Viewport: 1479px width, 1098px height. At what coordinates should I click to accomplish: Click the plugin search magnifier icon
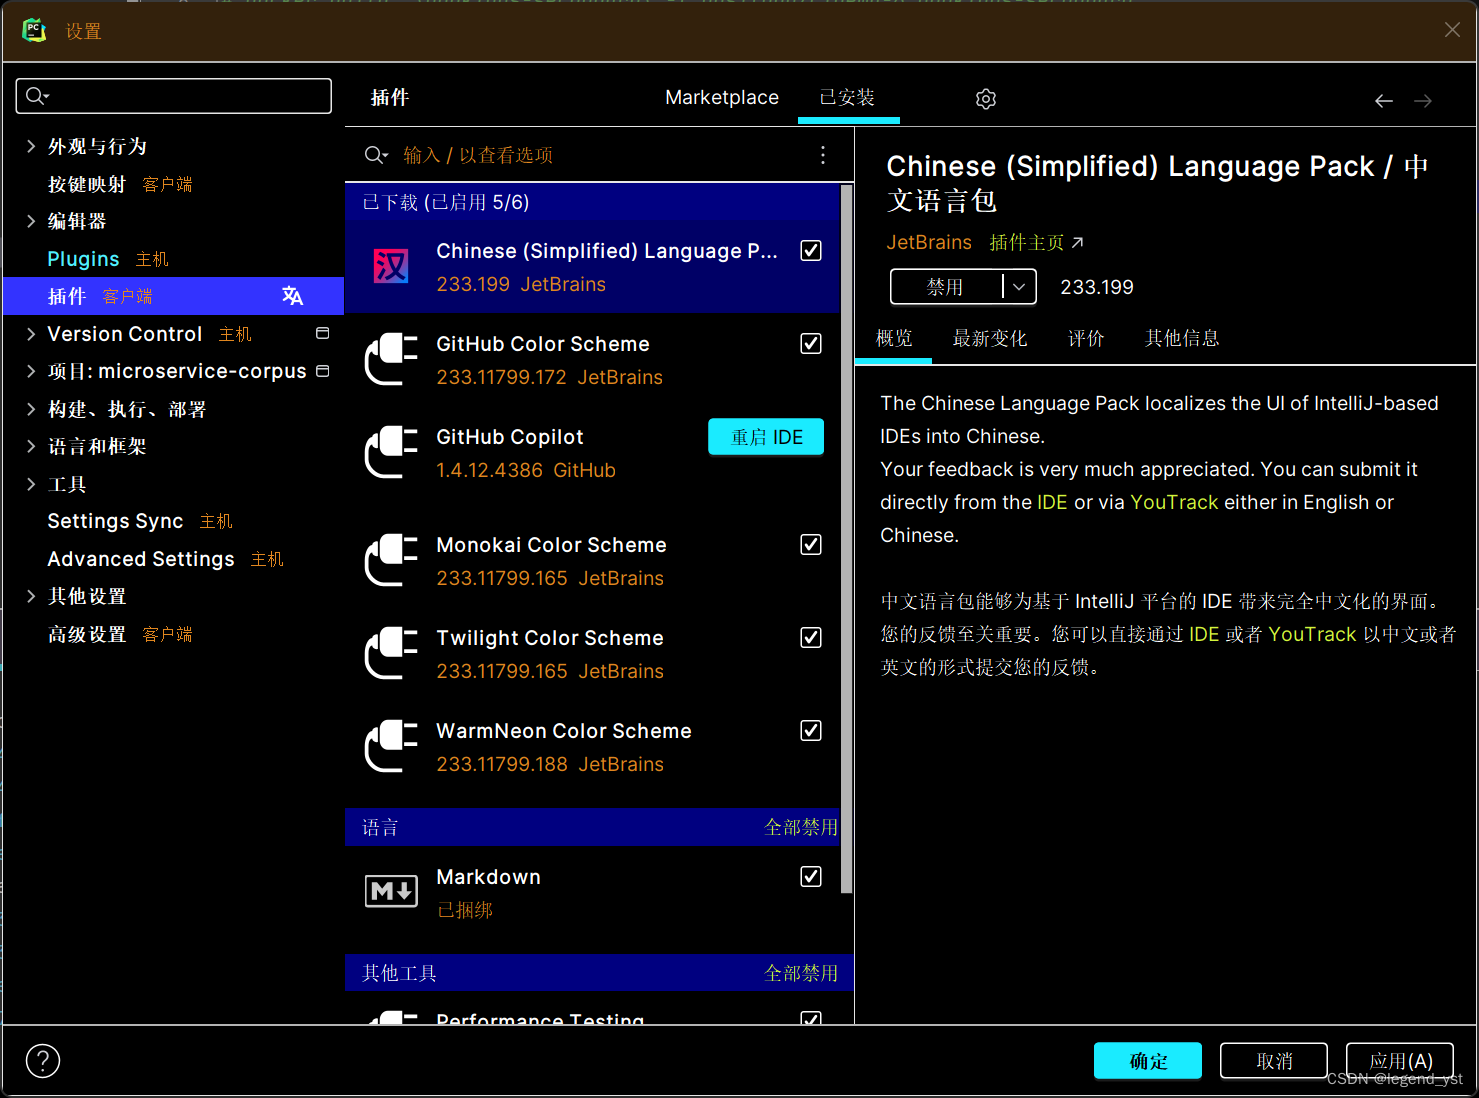click(x=376, y=155)
